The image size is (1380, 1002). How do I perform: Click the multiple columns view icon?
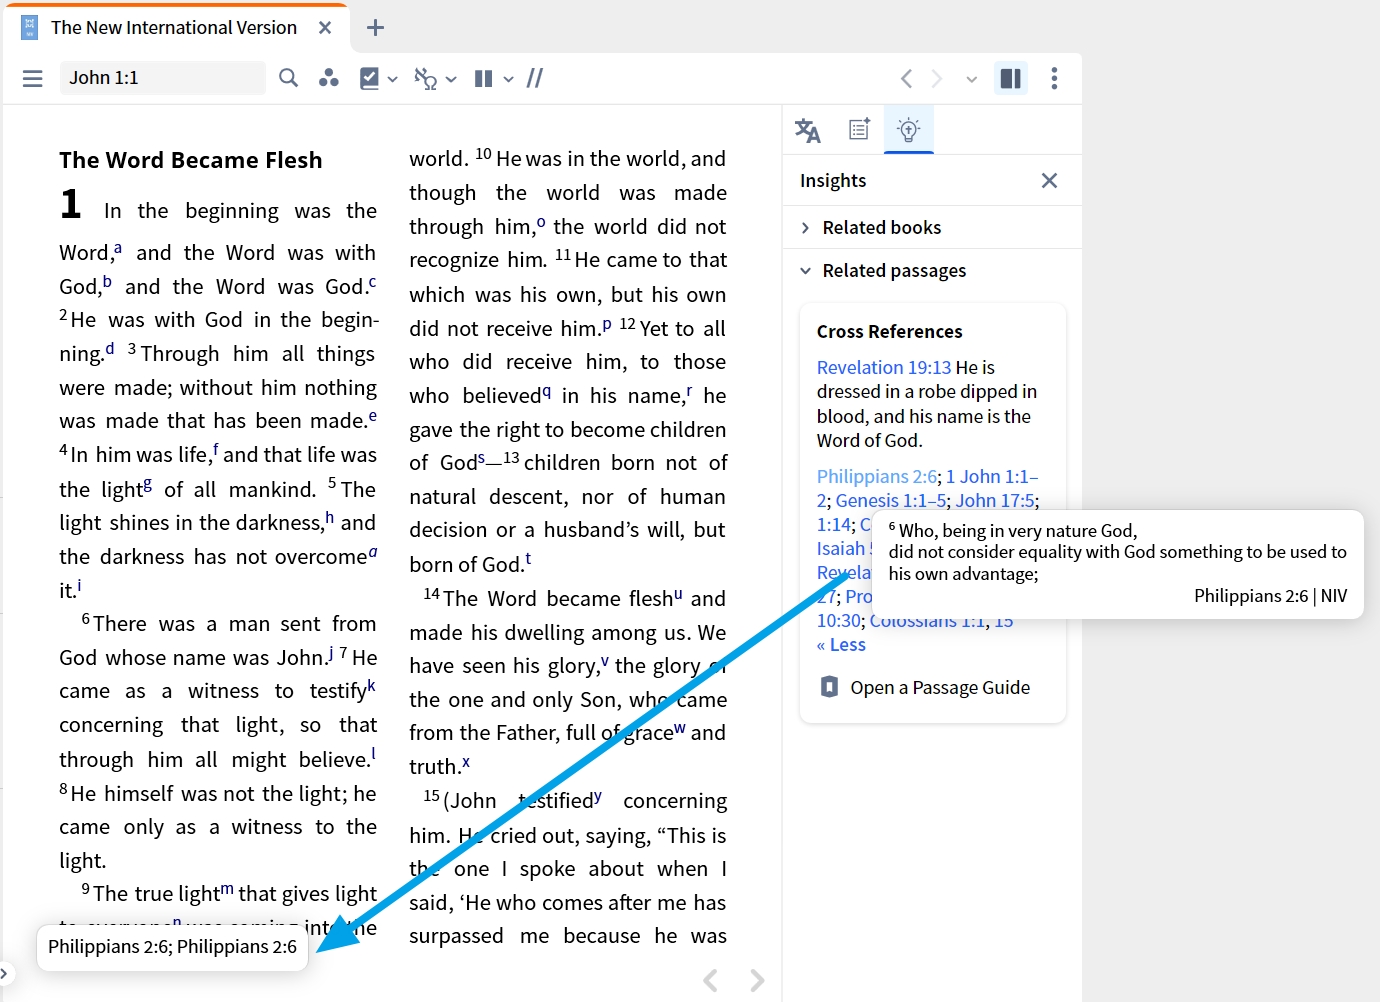click(484, 77)
